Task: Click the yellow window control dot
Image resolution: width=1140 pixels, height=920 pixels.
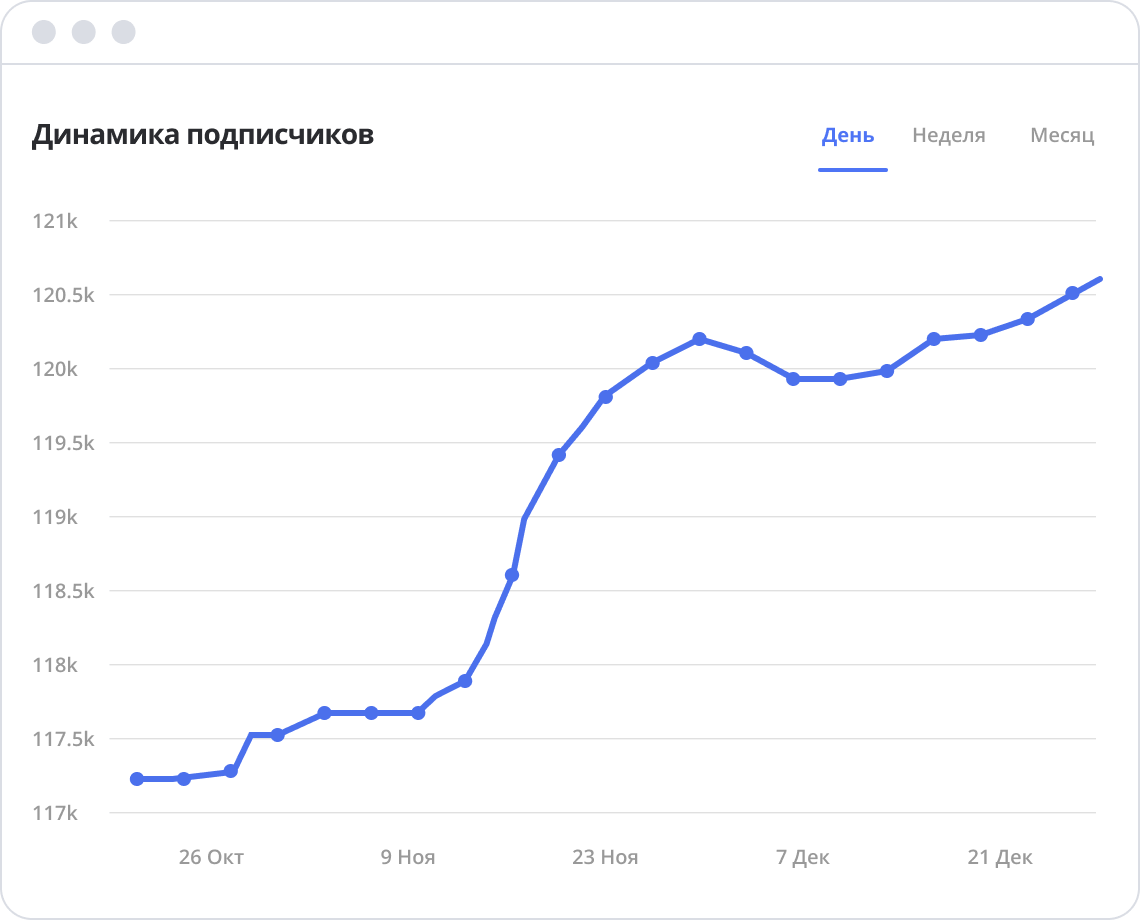Action: tap(82, 31)
